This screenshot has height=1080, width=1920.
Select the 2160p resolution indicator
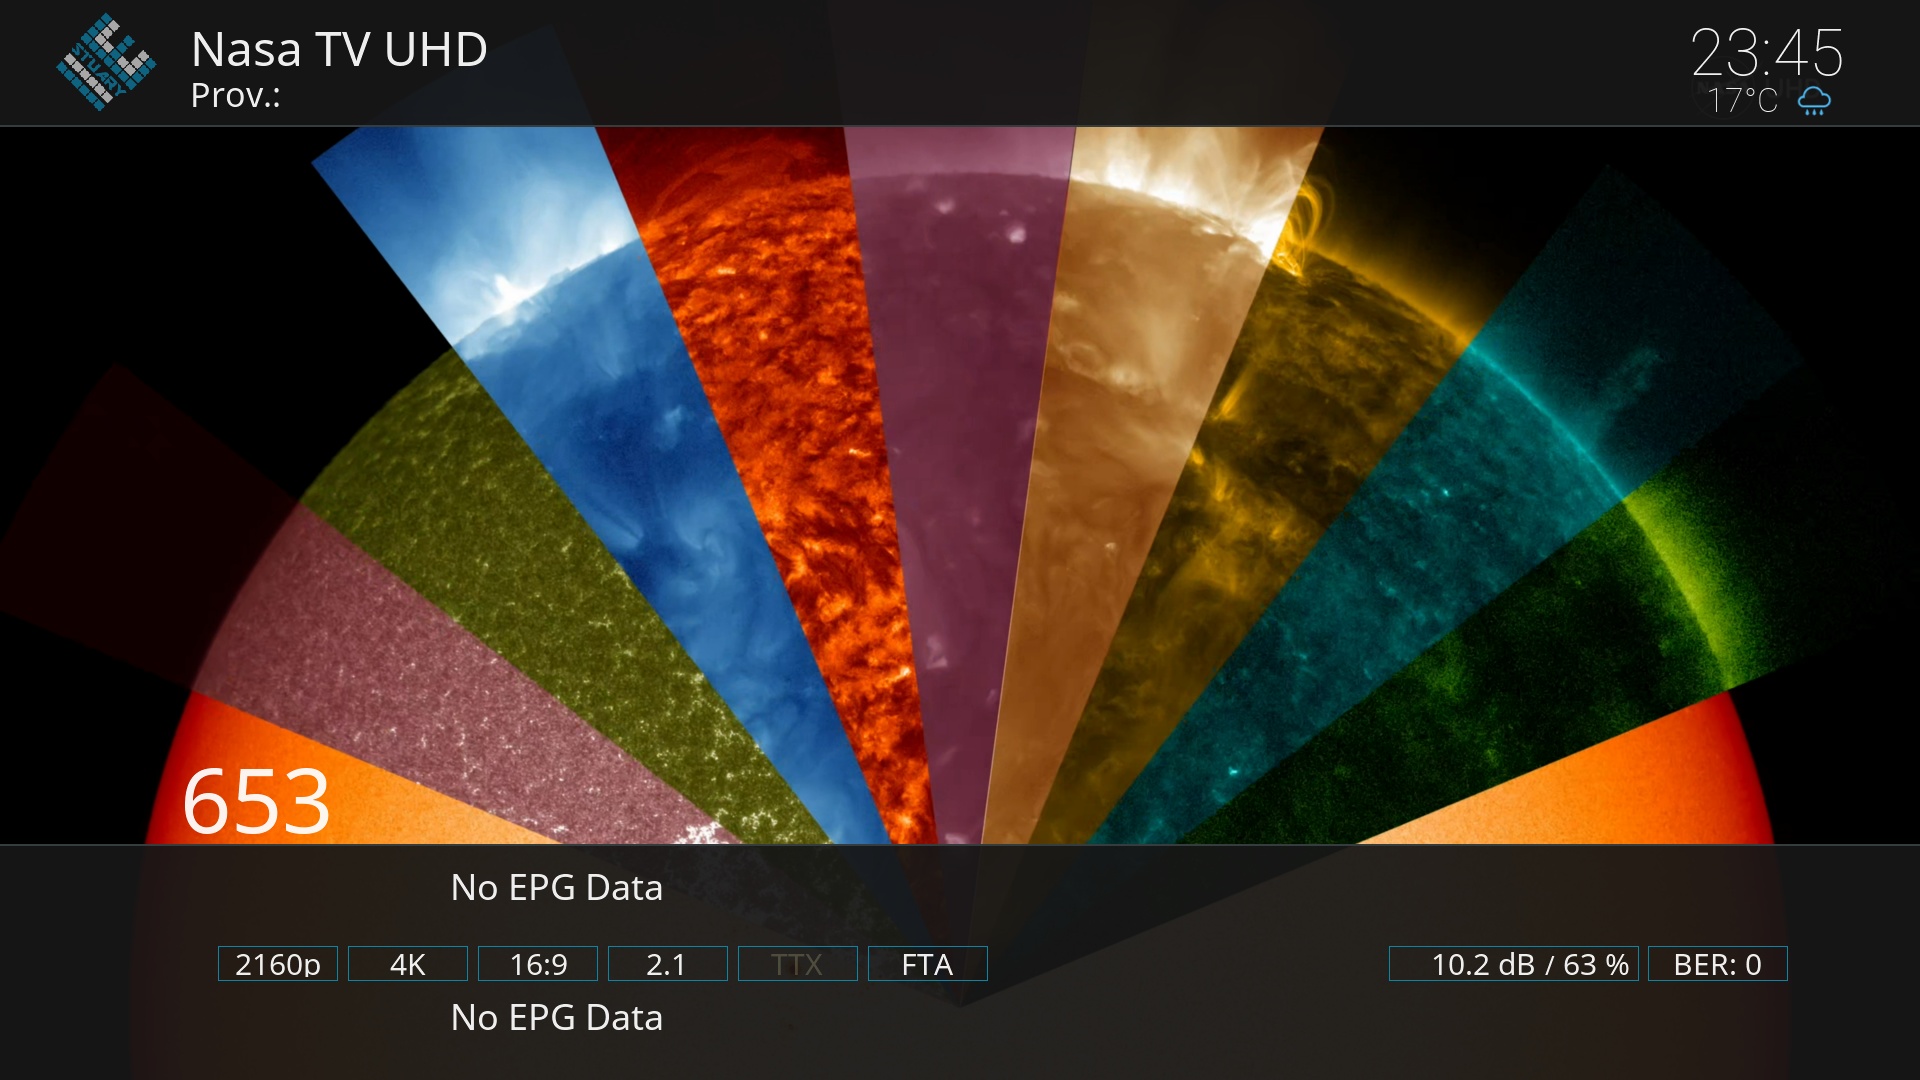278,964
